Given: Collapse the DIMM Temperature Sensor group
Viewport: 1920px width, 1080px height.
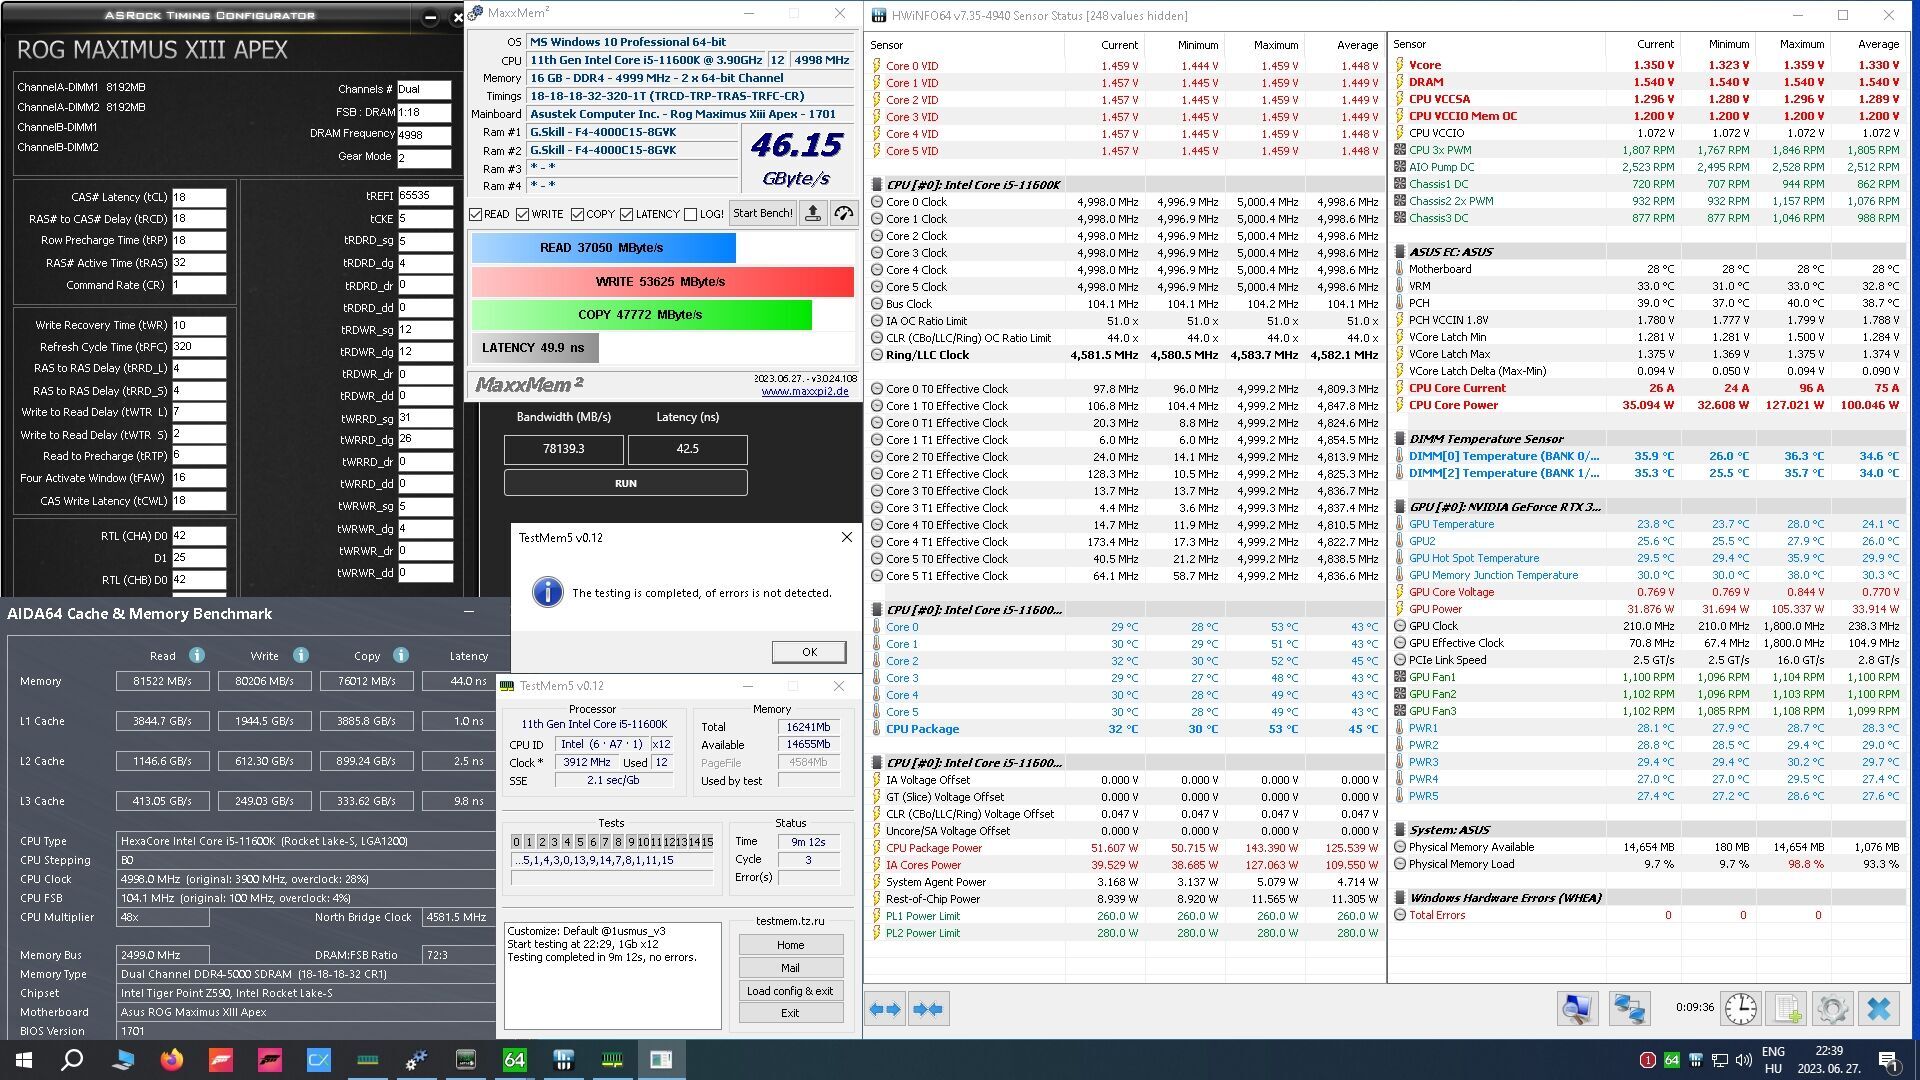Looking at the screenshot, I should pyautogui.click(x=1400, y=439).
